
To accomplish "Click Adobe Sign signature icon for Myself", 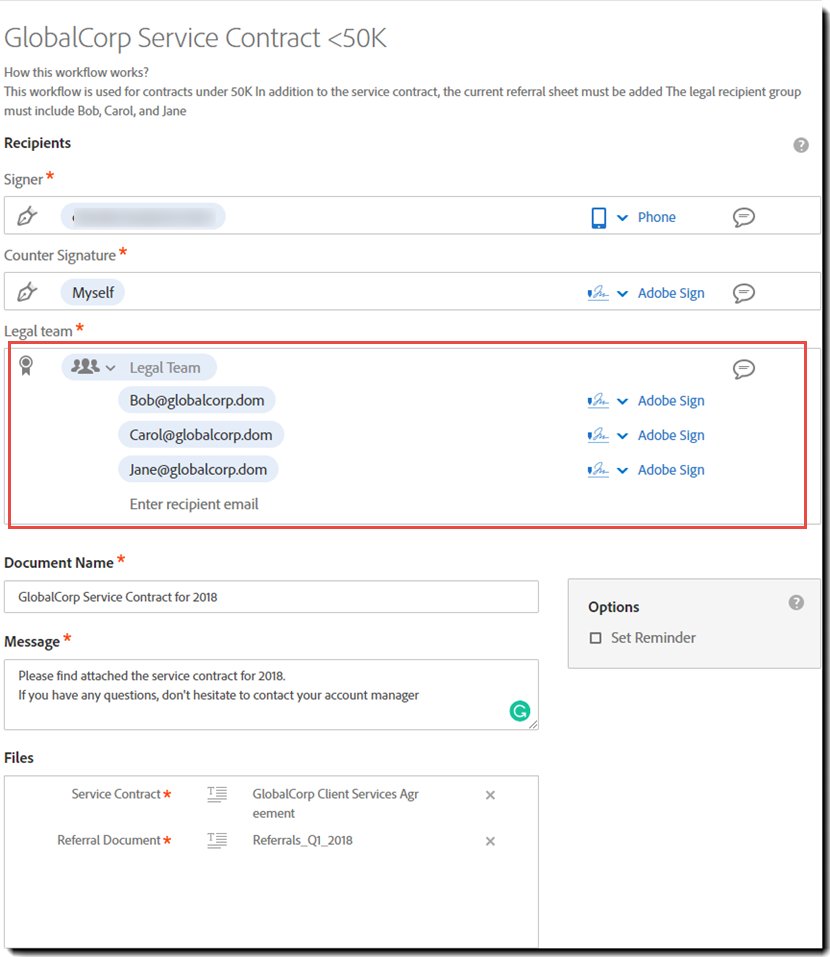I will pos(598,293).
